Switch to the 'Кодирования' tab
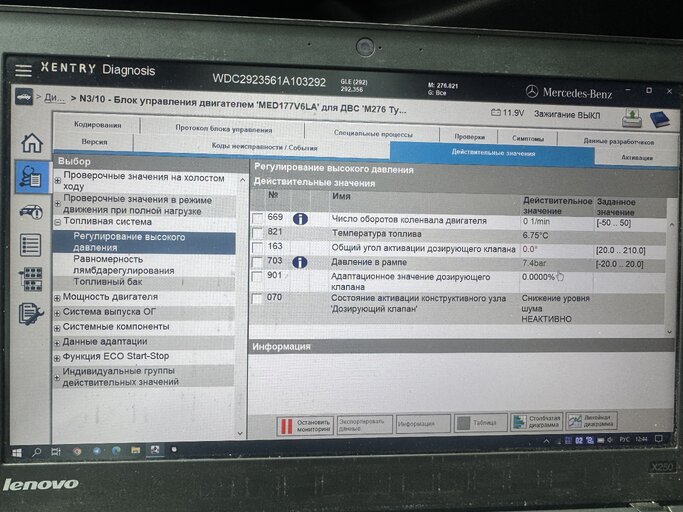This screenshot has height=512, width=683. (x=98, y=125)
